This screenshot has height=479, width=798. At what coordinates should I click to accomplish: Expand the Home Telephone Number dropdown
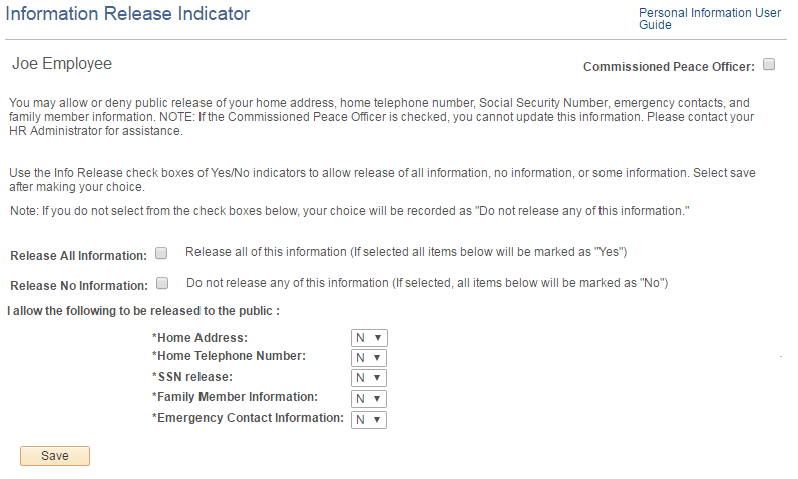368,358
